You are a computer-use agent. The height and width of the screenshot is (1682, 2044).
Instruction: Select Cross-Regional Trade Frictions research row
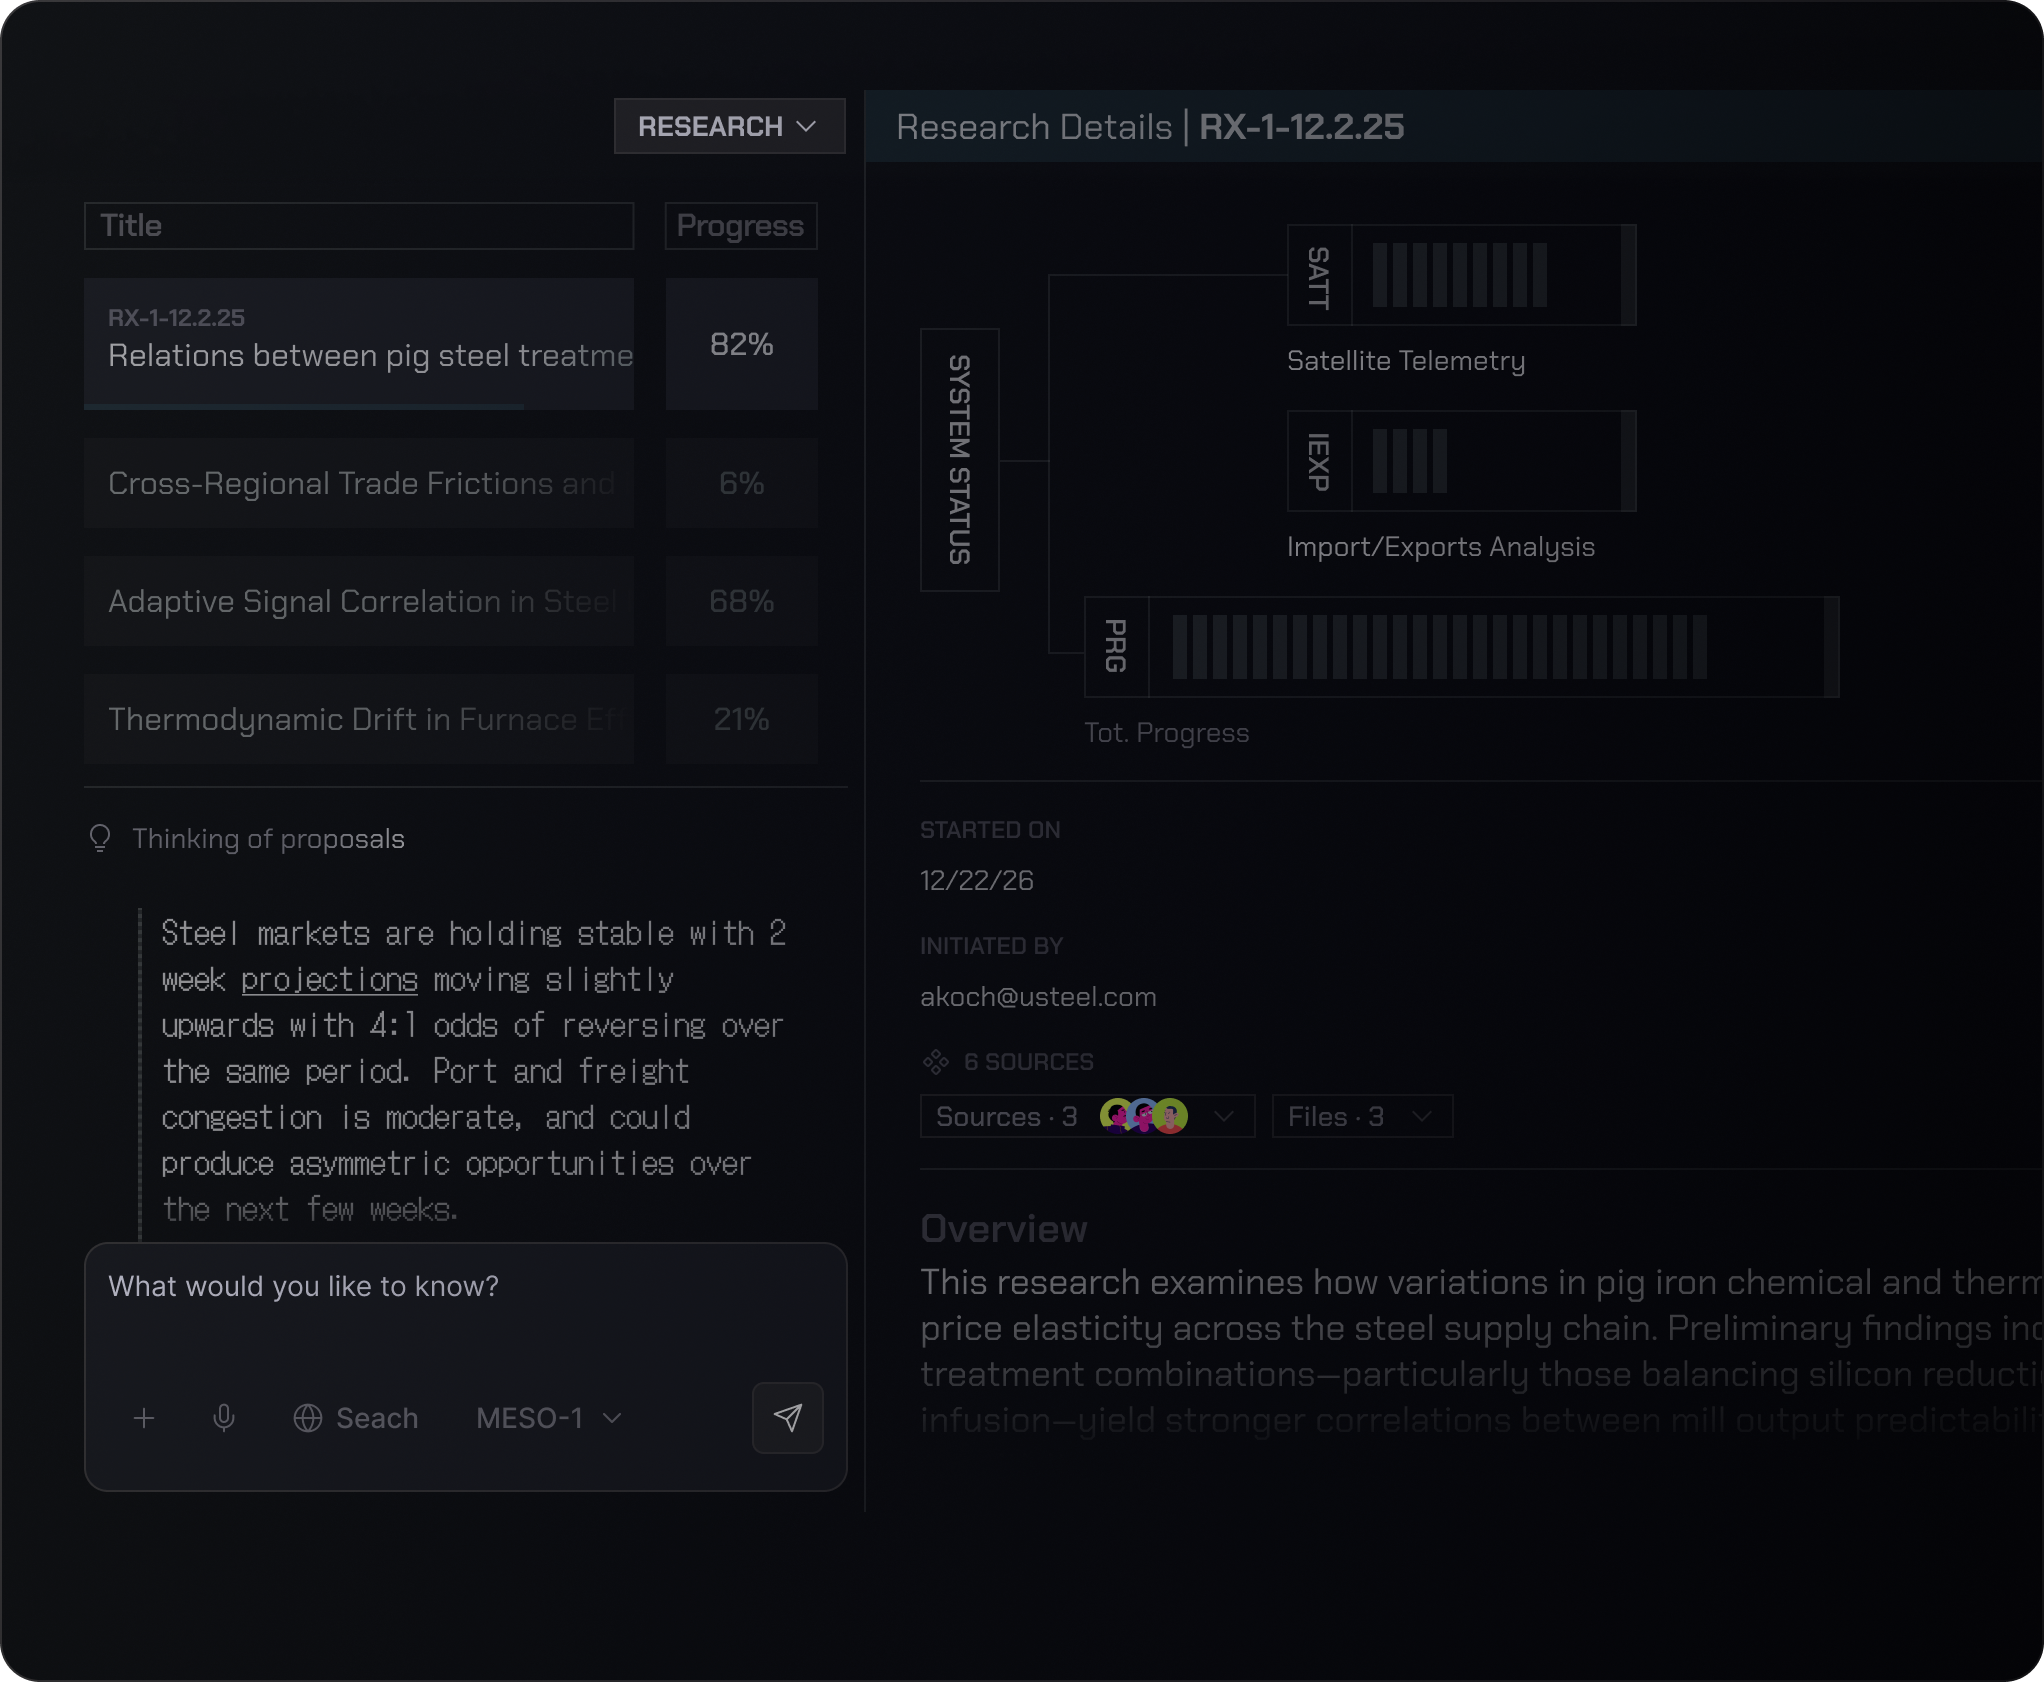(359, 483)
